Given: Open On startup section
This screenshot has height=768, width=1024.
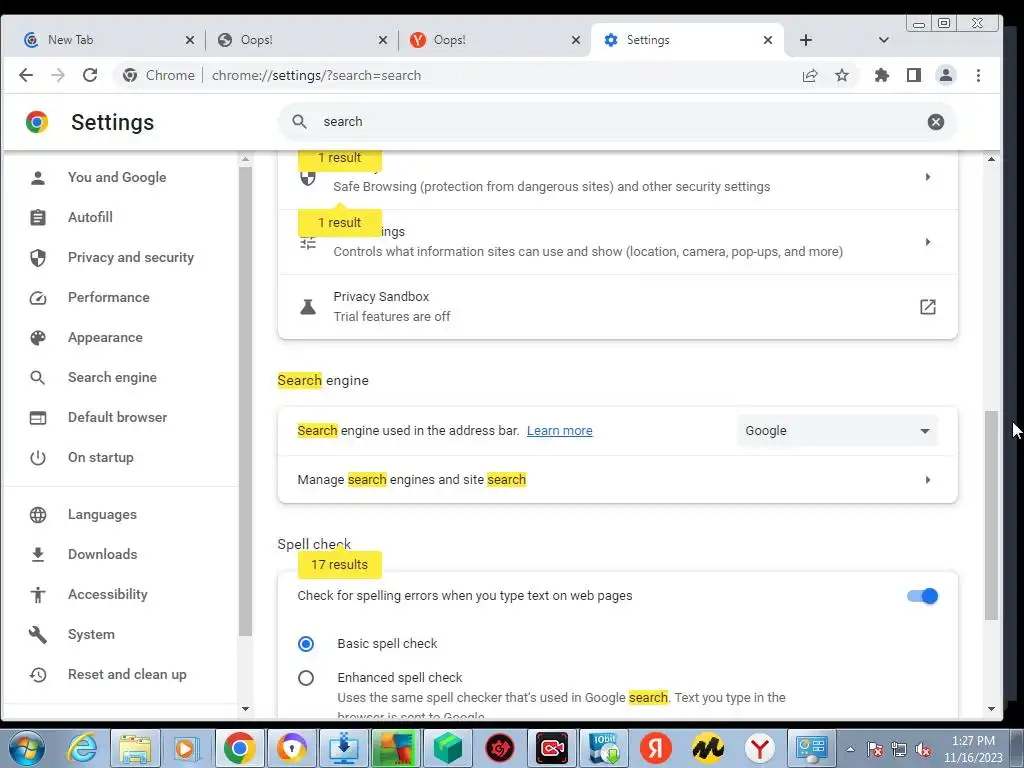Looking at the screenshot, I should pos(101,457).
